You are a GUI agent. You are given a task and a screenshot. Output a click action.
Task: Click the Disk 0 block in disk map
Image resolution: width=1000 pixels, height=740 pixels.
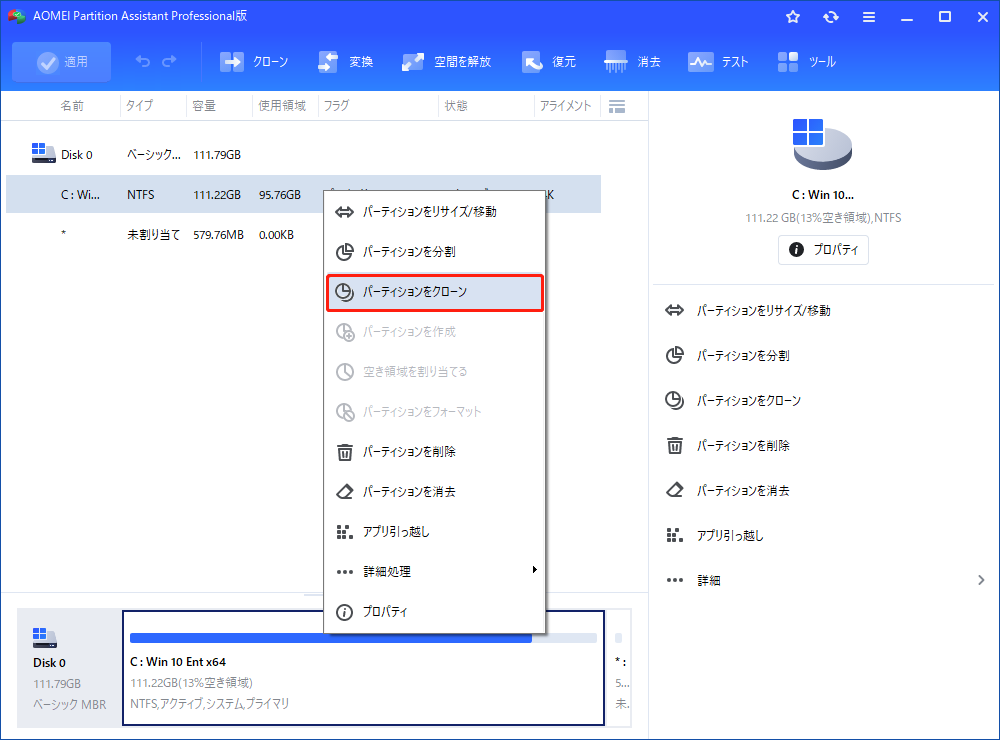pyautogui.click(x=69, y=668)
